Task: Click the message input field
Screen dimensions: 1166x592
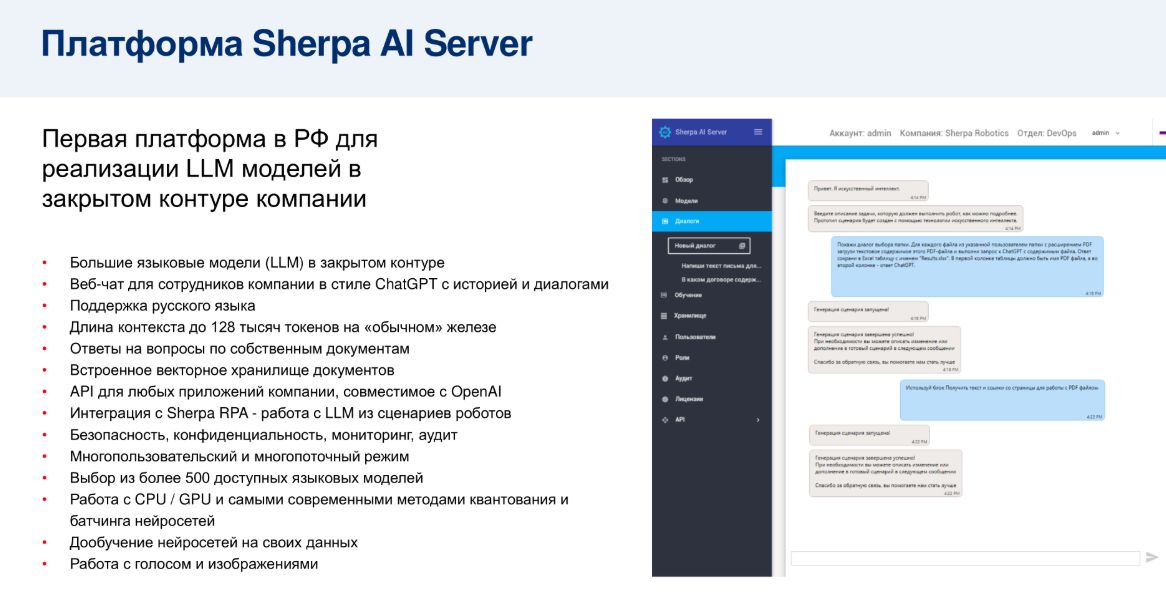Action: tap(965, 558)
